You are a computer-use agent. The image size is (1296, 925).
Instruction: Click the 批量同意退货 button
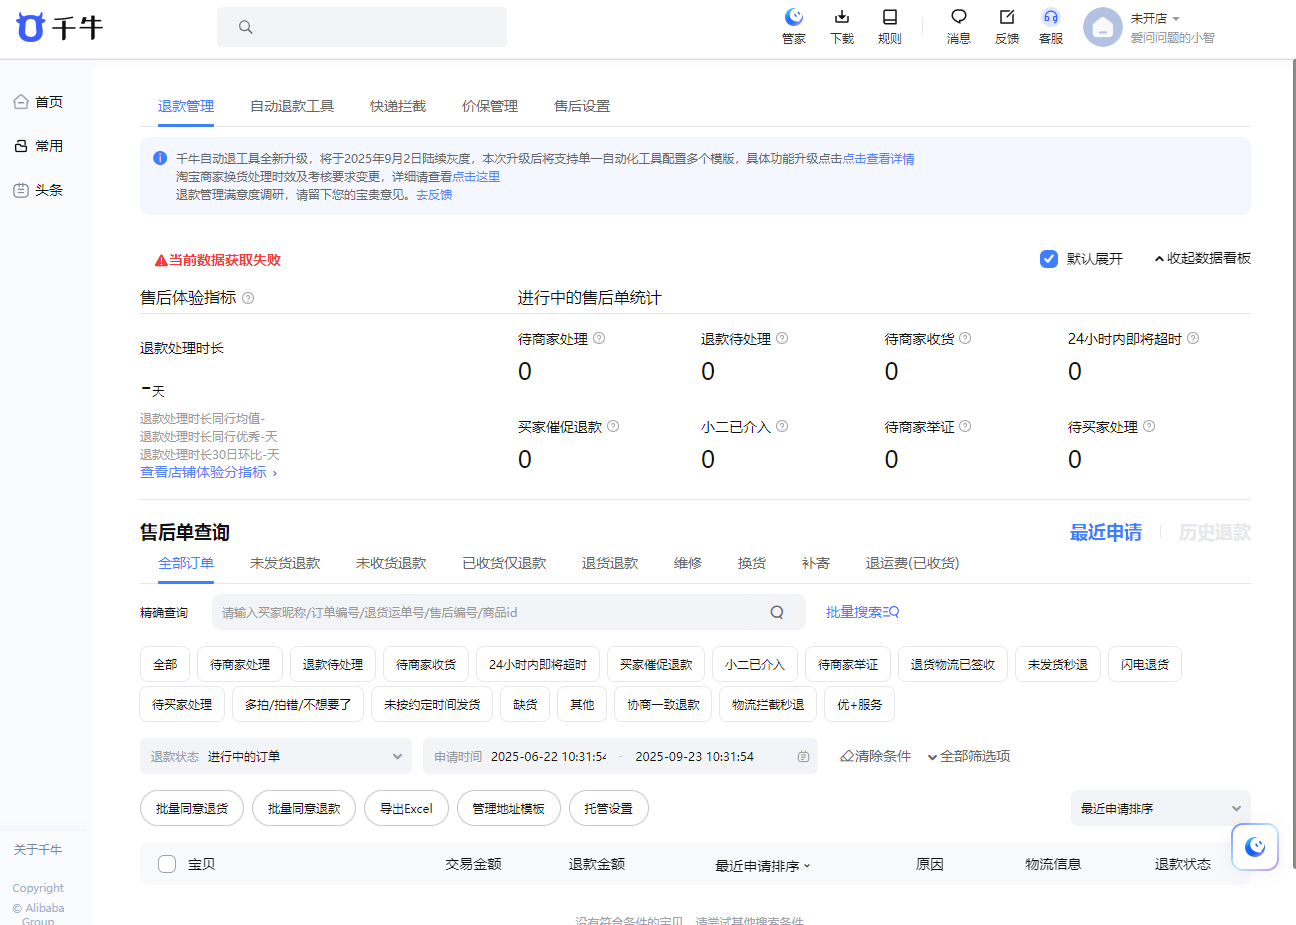pyautogui.click(x=192, y=808)
